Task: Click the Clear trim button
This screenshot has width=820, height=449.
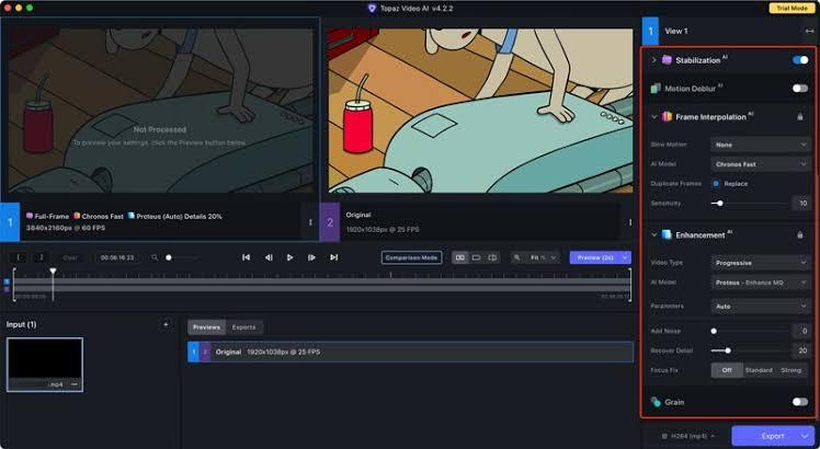Action: click(x=70, y=258)
